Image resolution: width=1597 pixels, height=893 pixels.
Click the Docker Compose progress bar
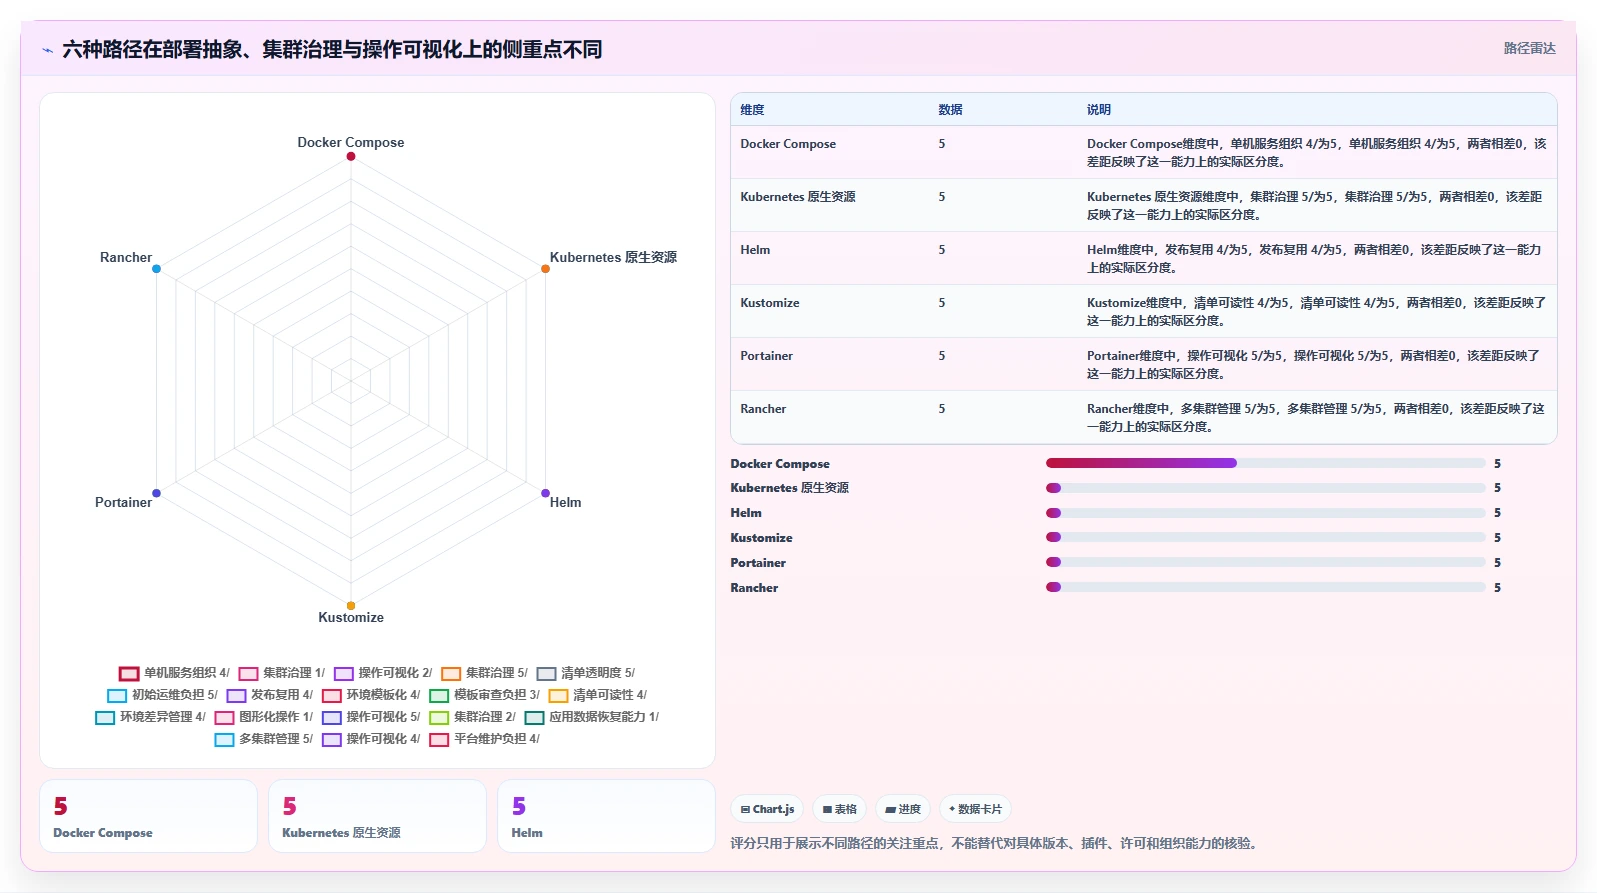[x=1265, y=463]
